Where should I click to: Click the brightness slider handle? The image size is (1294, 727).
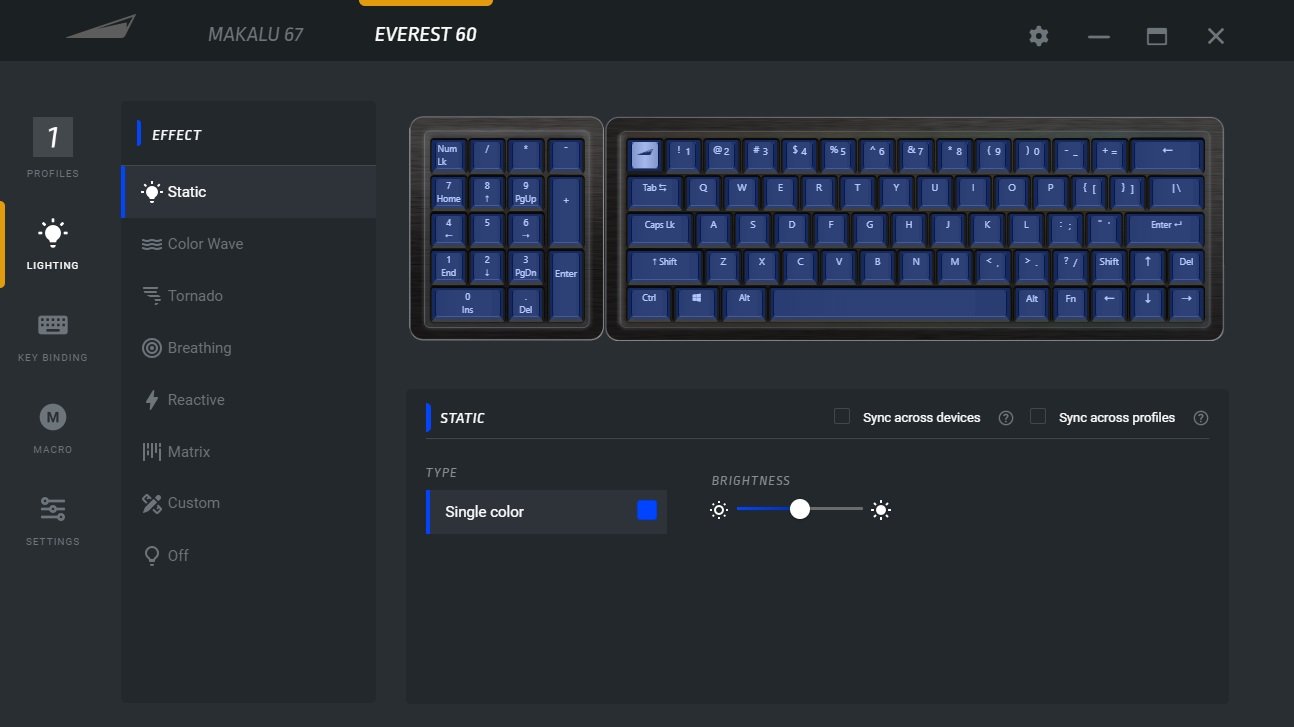pos(800,510)
